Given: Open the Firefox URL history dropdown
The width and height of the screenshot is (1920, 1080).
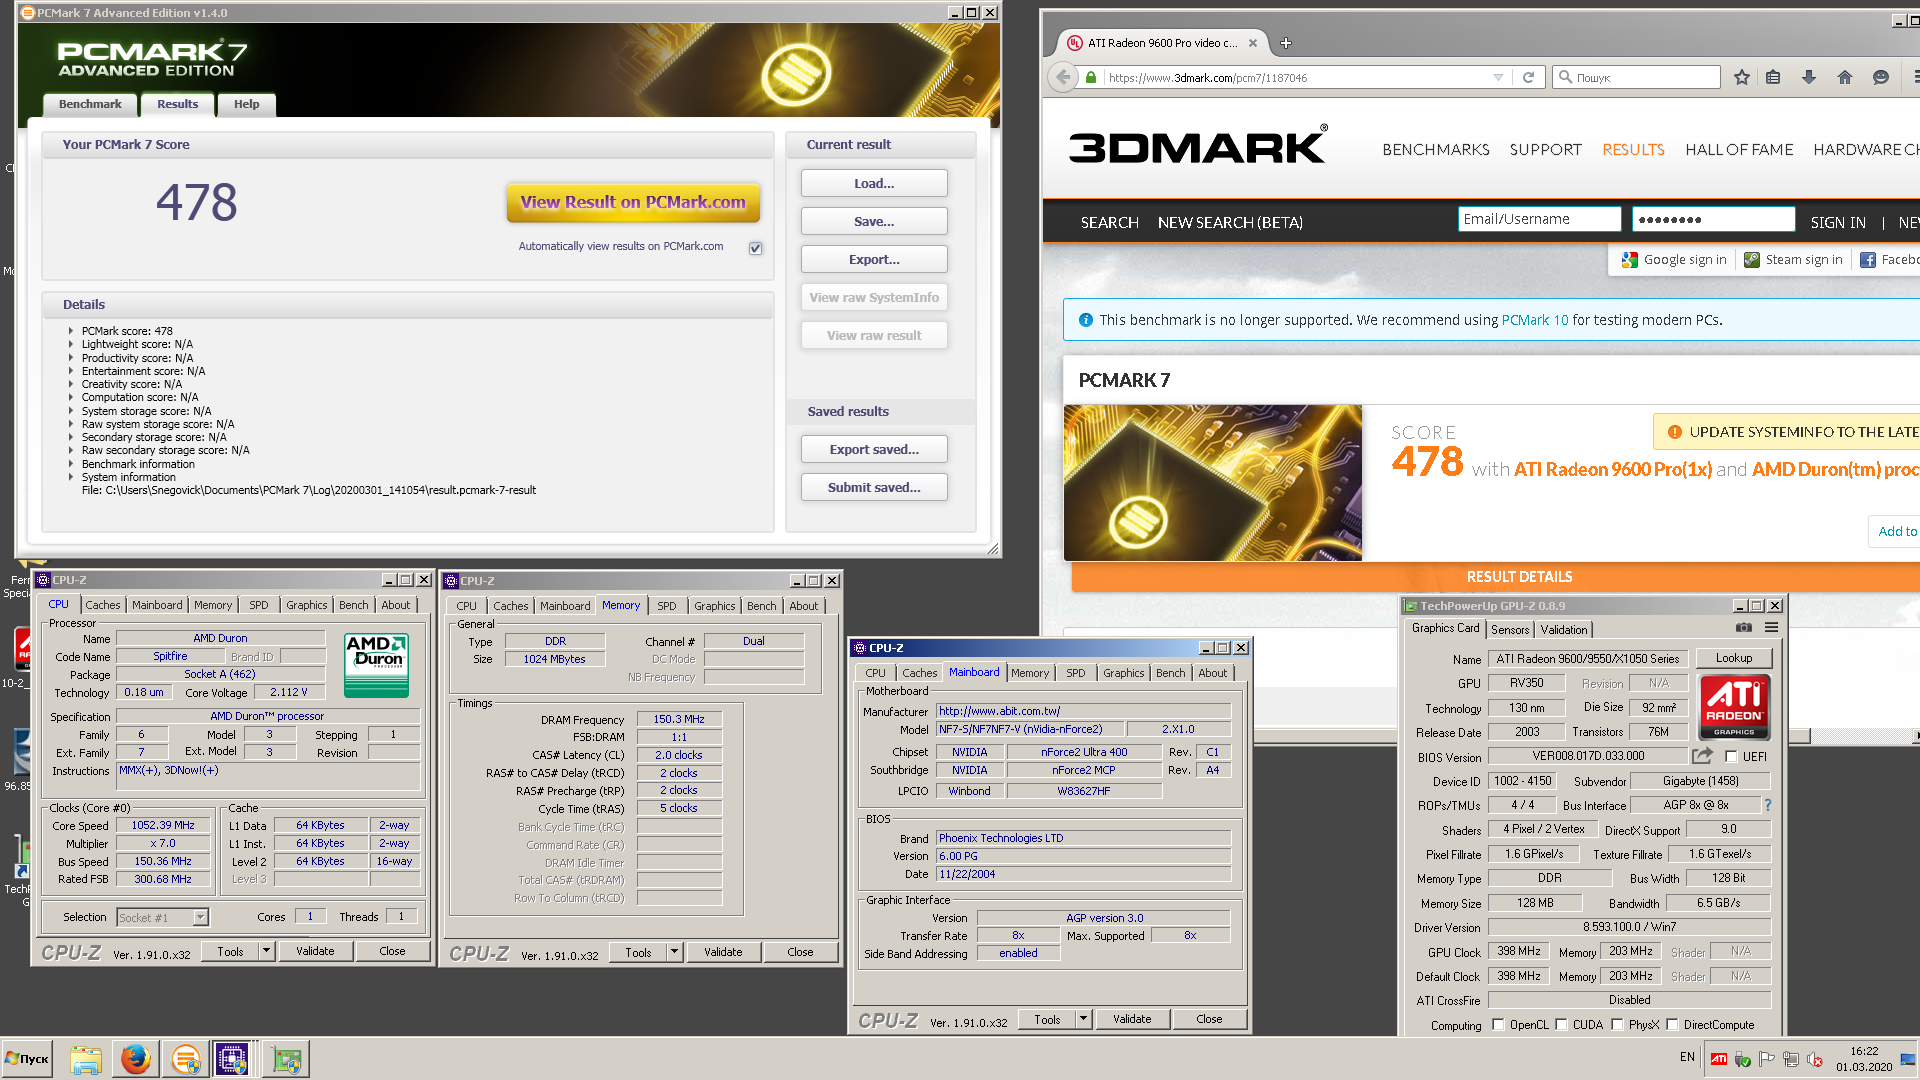Looking at the screenshot, I should [x=1498, y=77].
